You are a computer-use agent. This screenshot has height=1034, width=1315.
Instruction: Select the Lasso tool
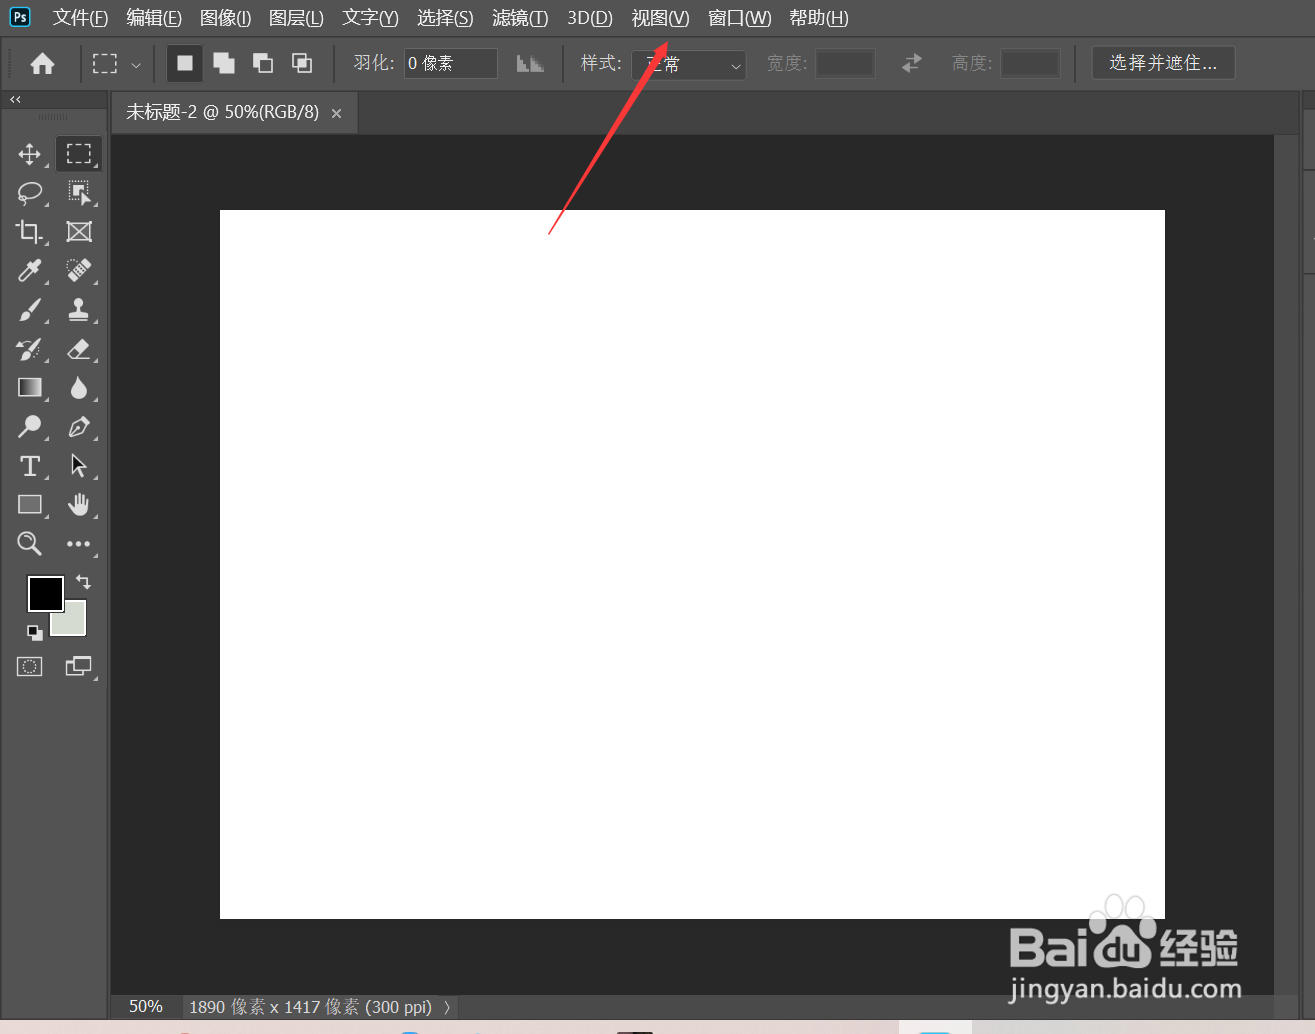point(30,193)
